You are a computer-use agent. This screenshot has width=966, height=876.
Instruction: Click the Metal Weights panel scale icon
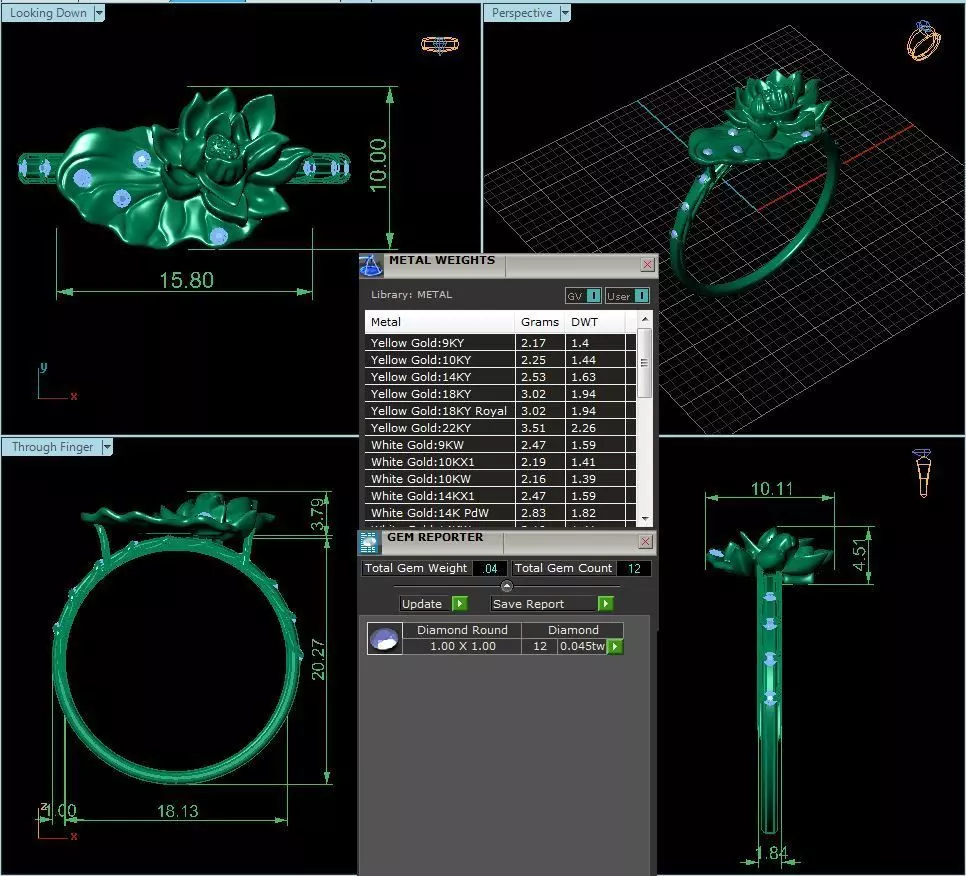click(x=371, y=266)
